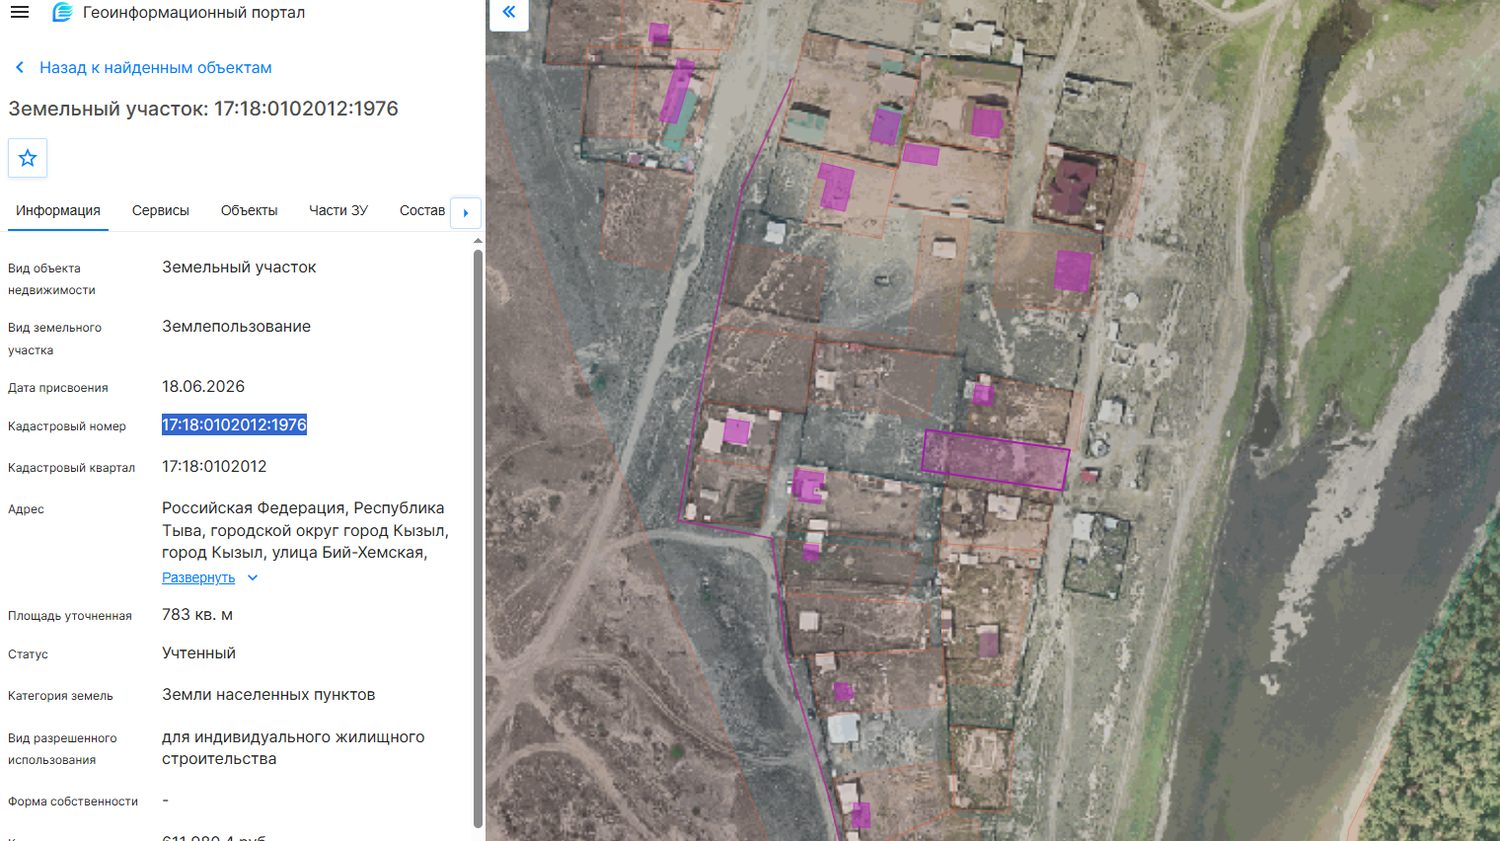Click the Землепользование value

236,327
